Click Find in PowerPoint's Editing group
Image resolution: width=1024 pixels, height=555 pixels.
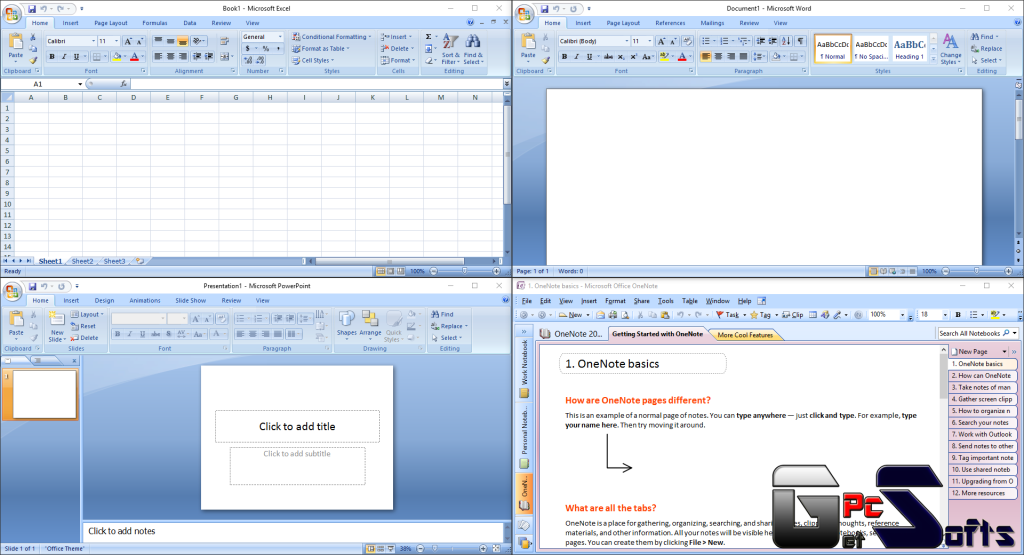(442, 315)
